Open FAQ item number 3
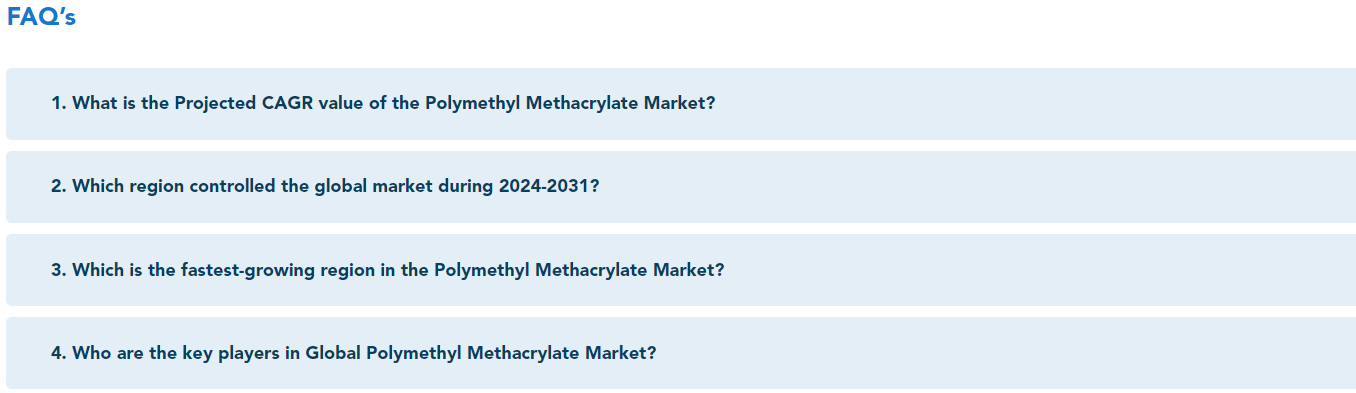The image size is (1356, 393). point(680,270)
